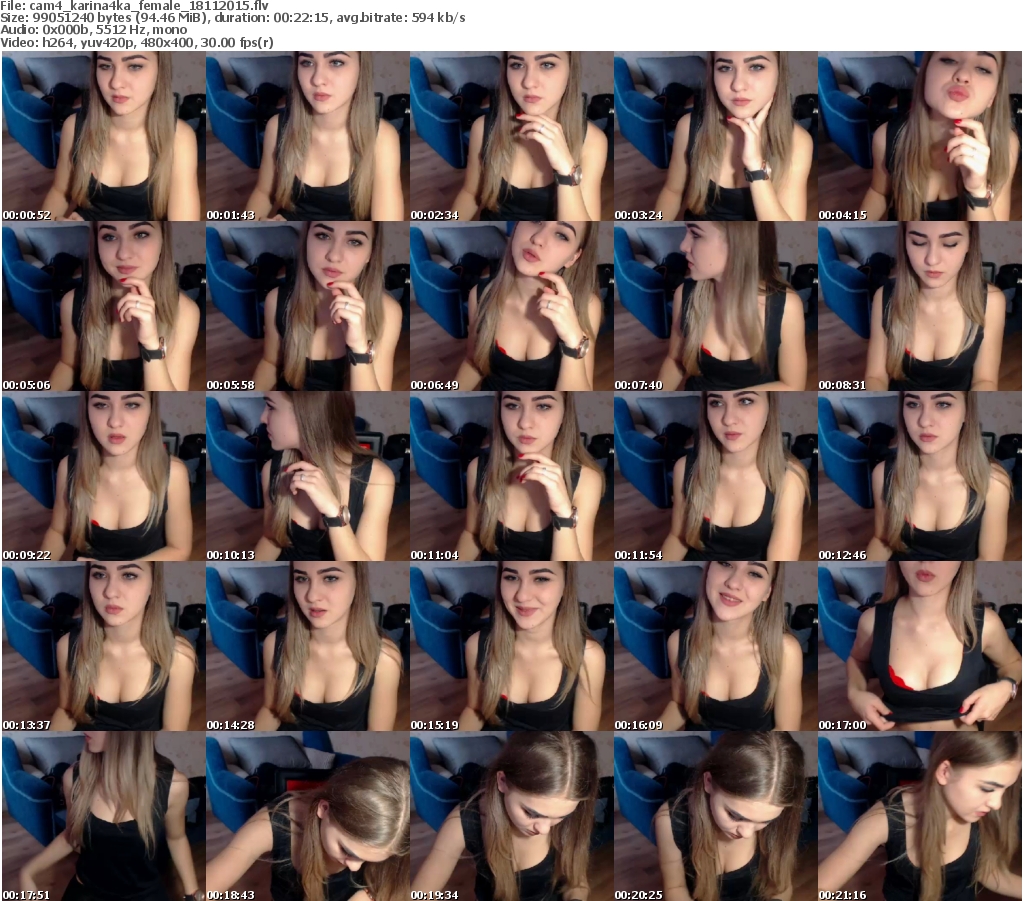Click the thumbnail marked 00:11:04

[511, 476]
